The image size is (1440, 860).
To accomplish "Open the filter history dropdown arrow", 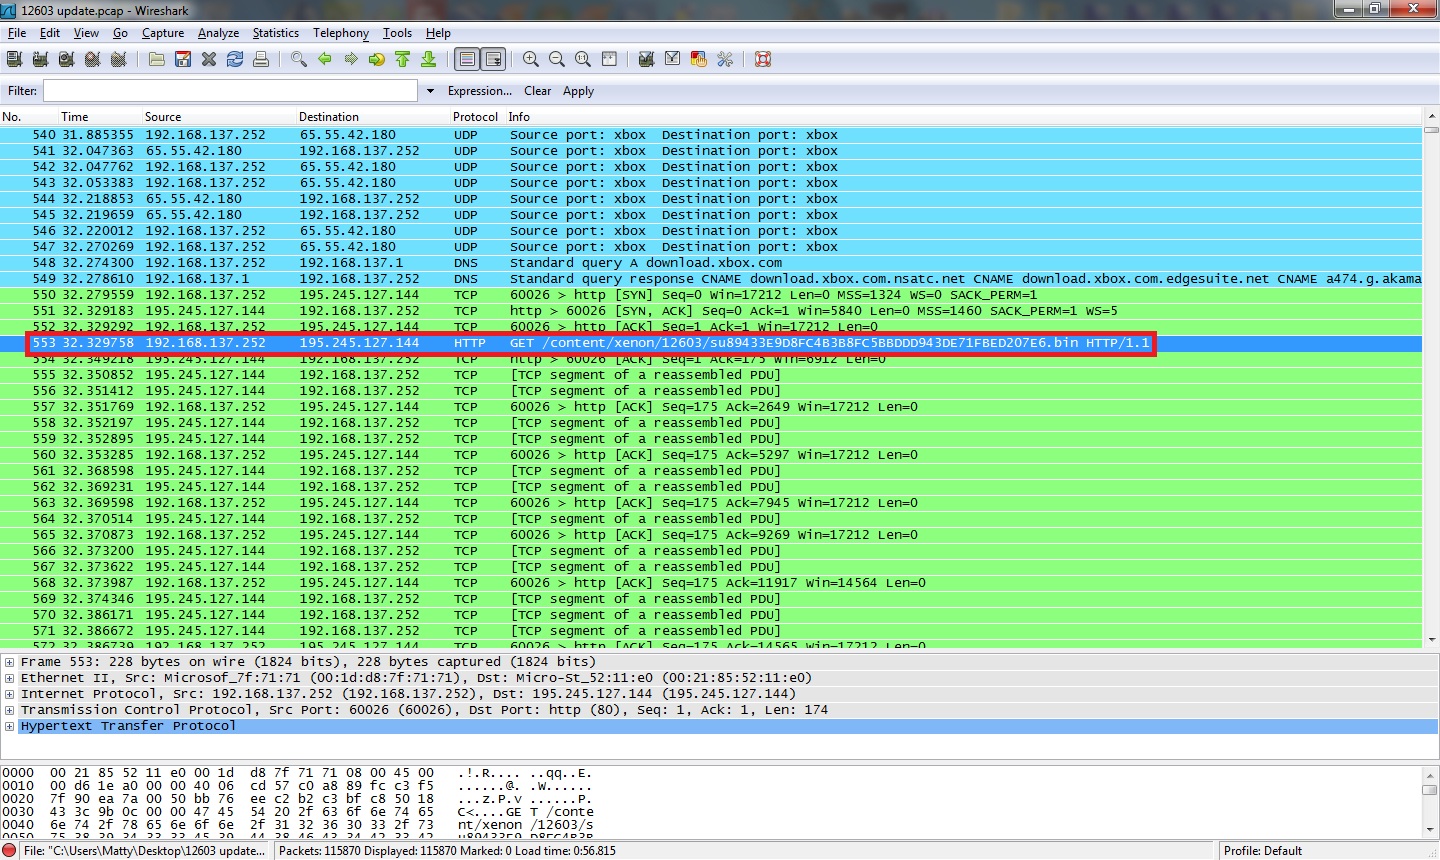I will point(430,91).
